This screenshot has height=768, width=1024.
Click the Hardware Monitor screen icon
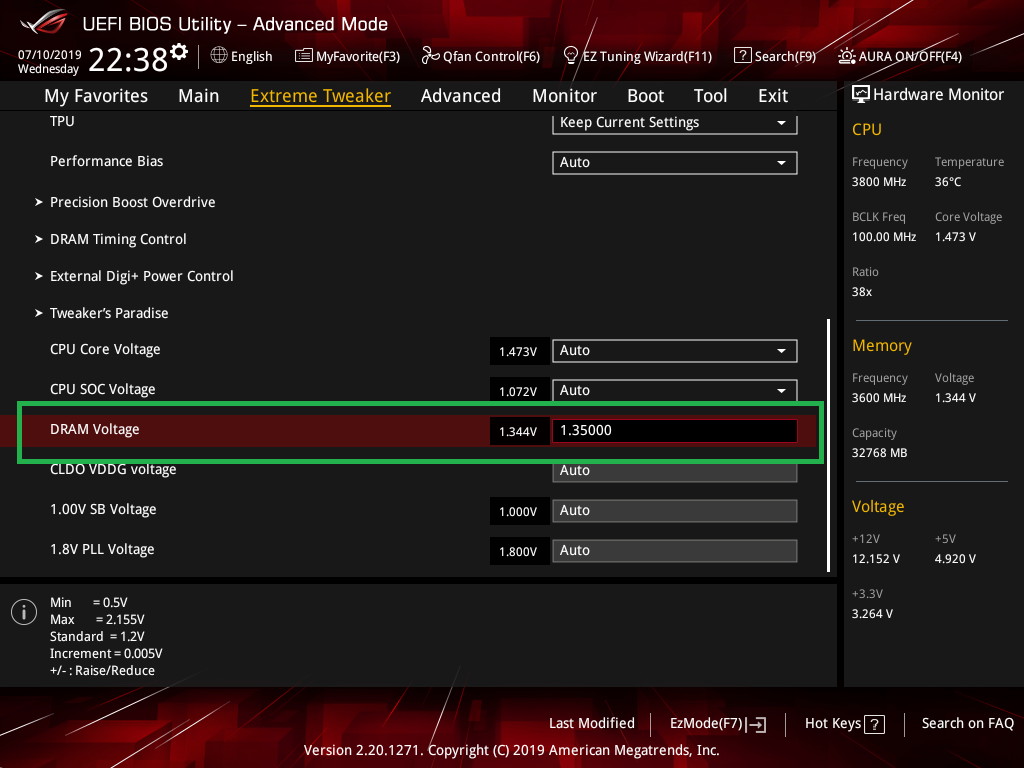pyautogui.click(x=861, y=94)
